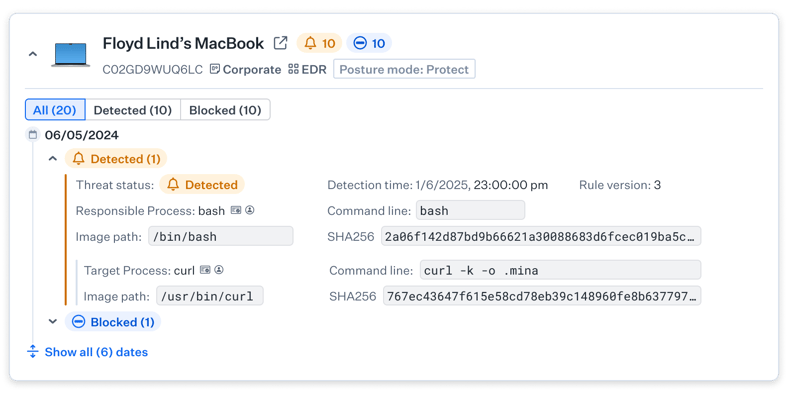
Task: Click the /usr/bin/curl image path field
Action: 210,296
